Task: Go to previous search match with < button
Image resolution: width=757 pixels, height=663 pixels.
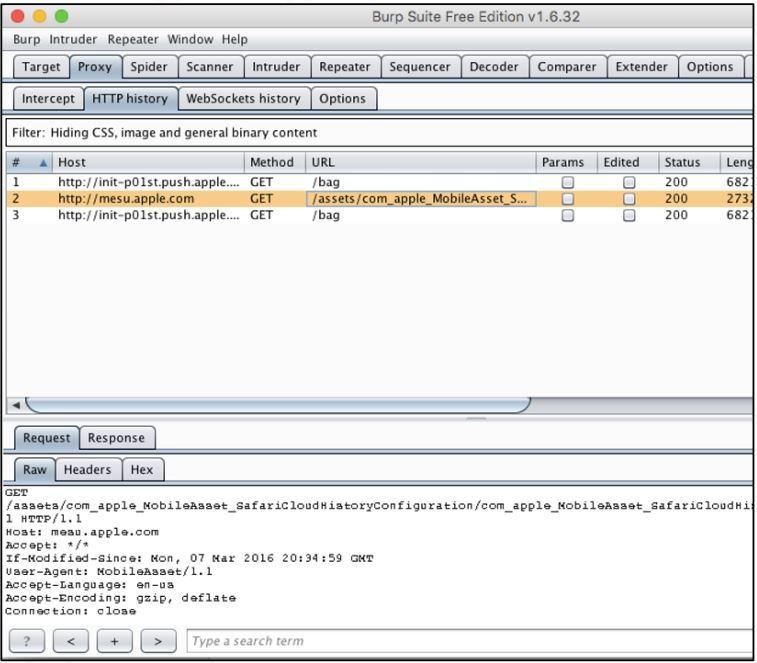Action: coord(71,641)
